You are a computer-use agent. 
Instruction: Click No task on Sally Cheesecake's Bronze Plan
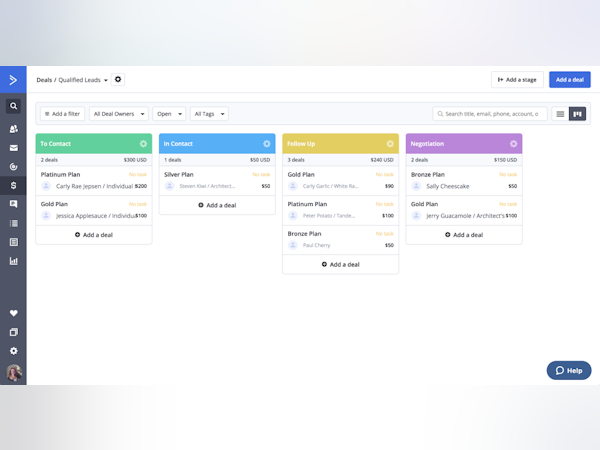[x=508, y=174]
